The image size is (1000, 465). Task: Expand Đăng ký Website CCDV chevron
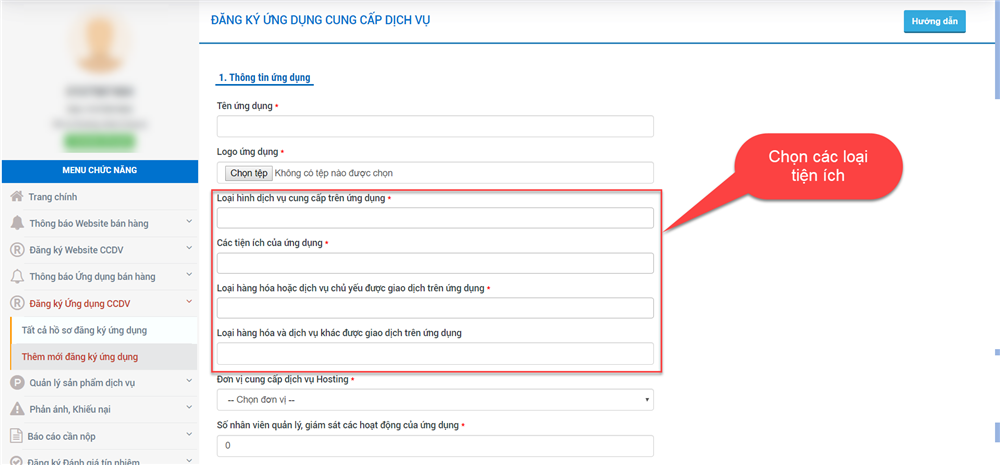coord(189,249)
